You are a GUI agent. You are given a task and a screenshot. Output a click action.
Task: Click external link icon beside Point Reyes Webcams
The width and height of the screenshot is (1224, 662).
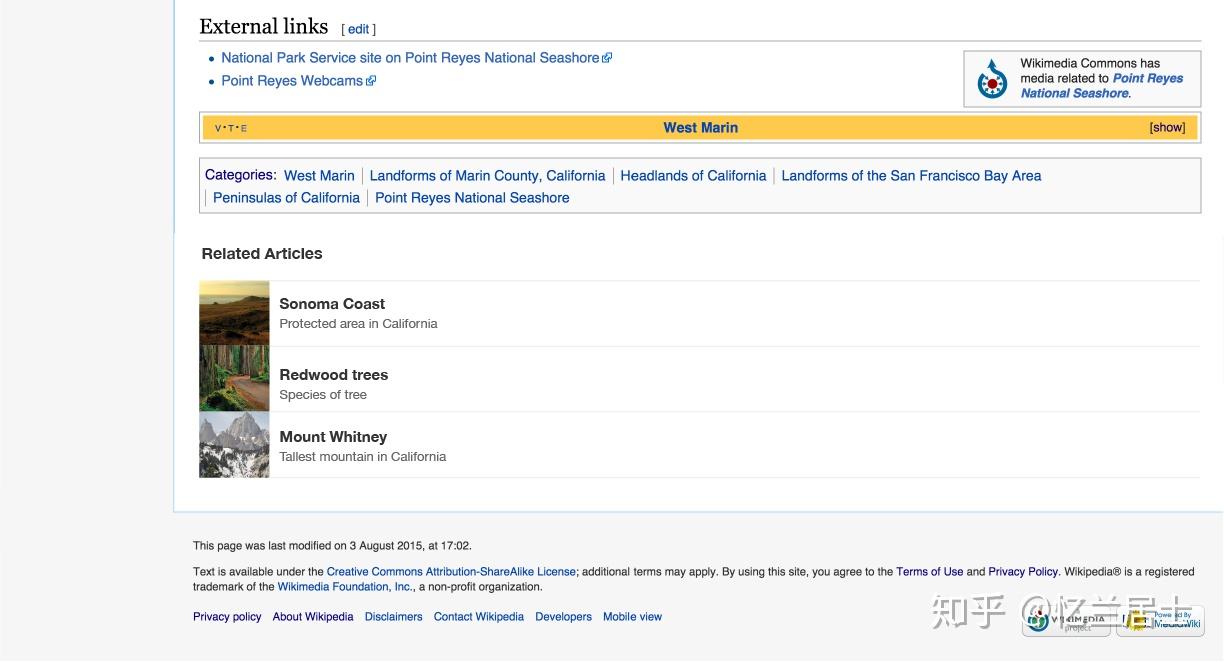(371, 81)
